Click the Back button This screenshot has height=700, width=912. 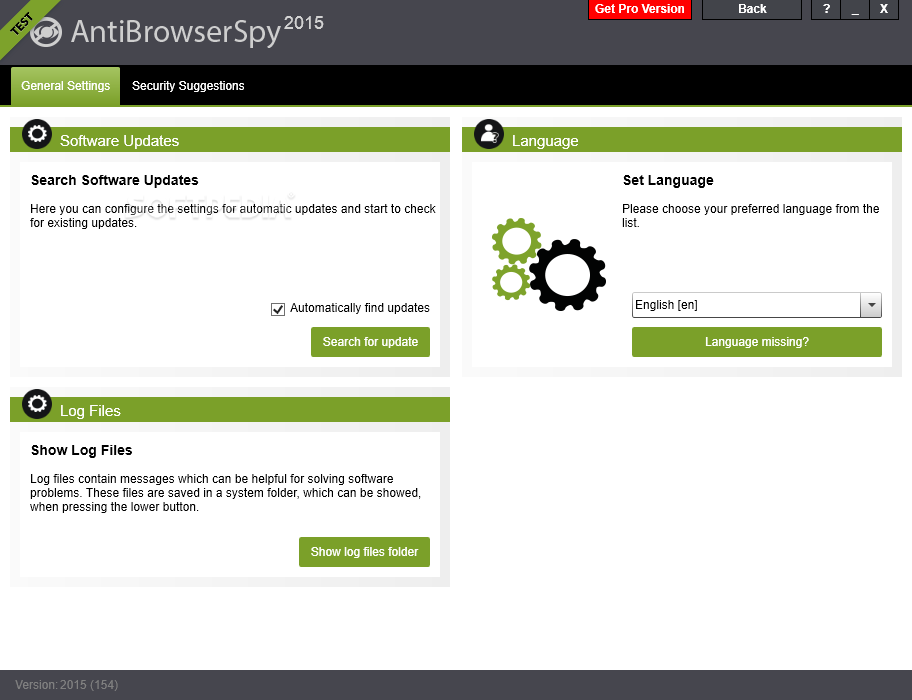tap(752, 9)
